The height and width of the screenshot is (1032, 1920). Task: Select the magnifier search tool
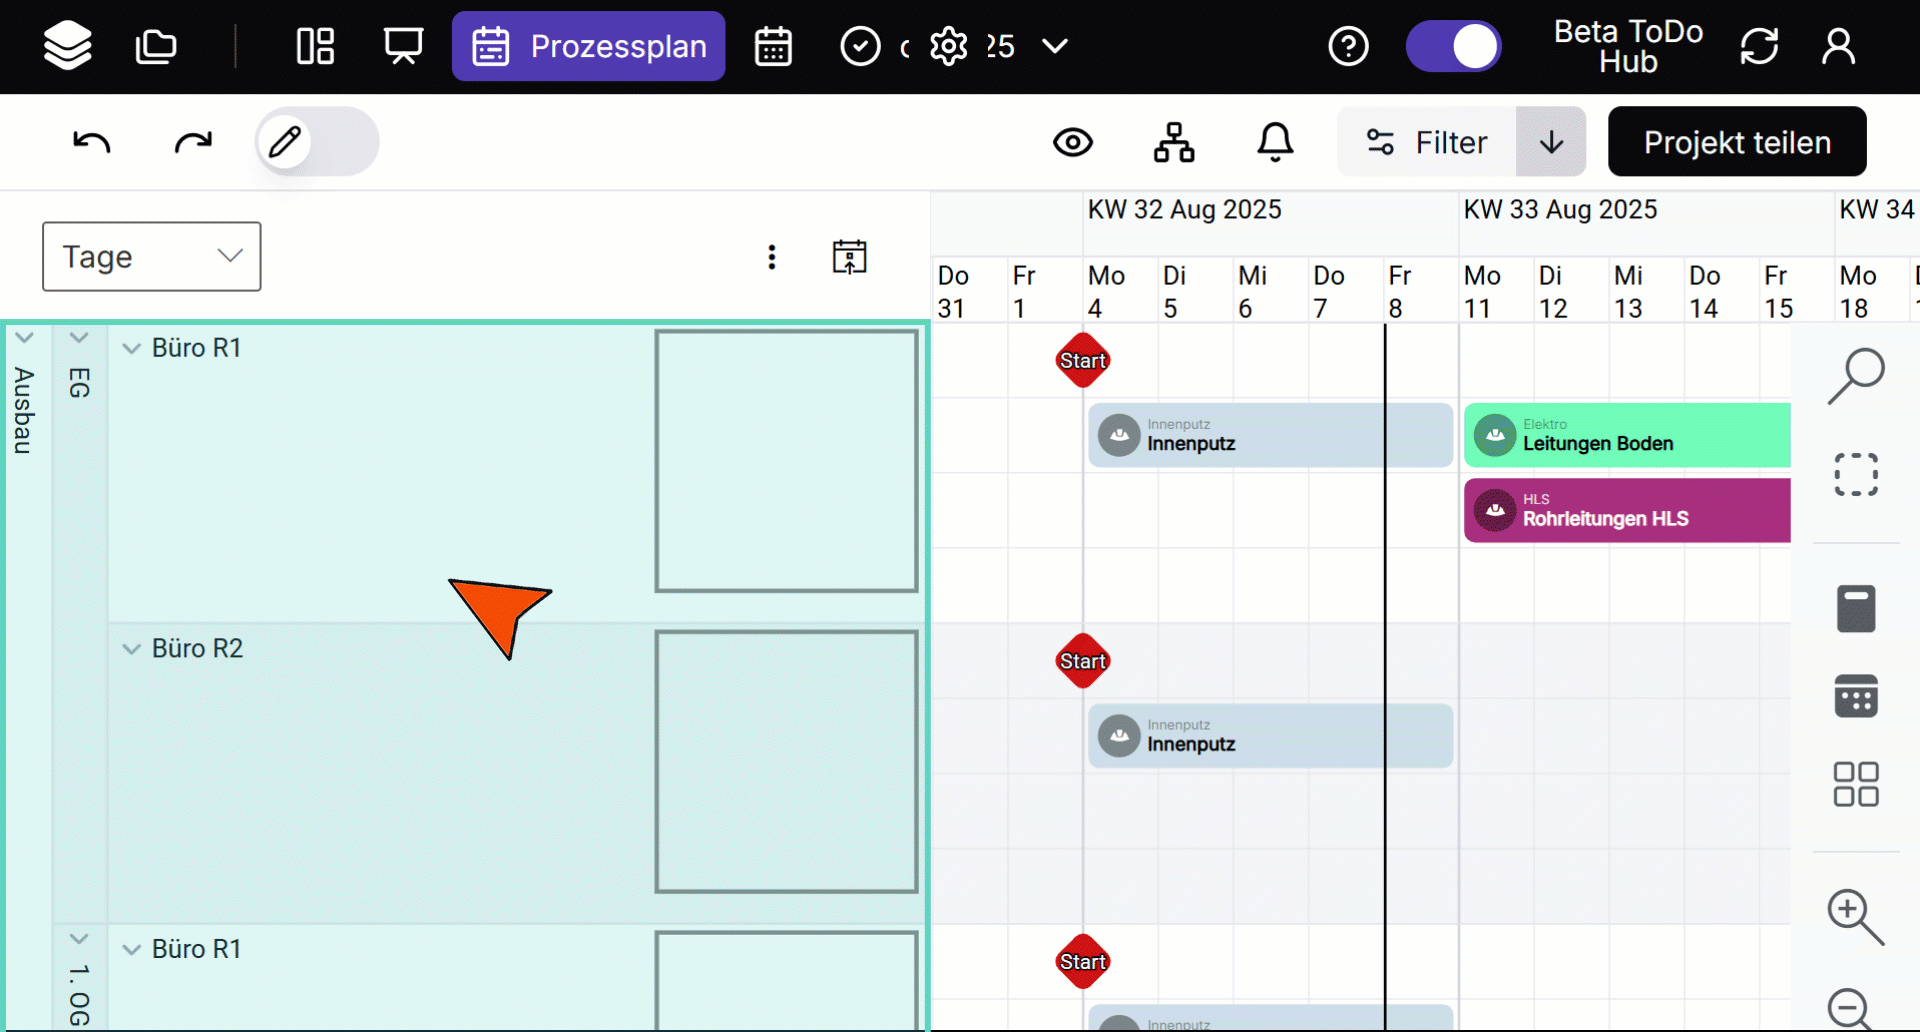point(1856,377)
